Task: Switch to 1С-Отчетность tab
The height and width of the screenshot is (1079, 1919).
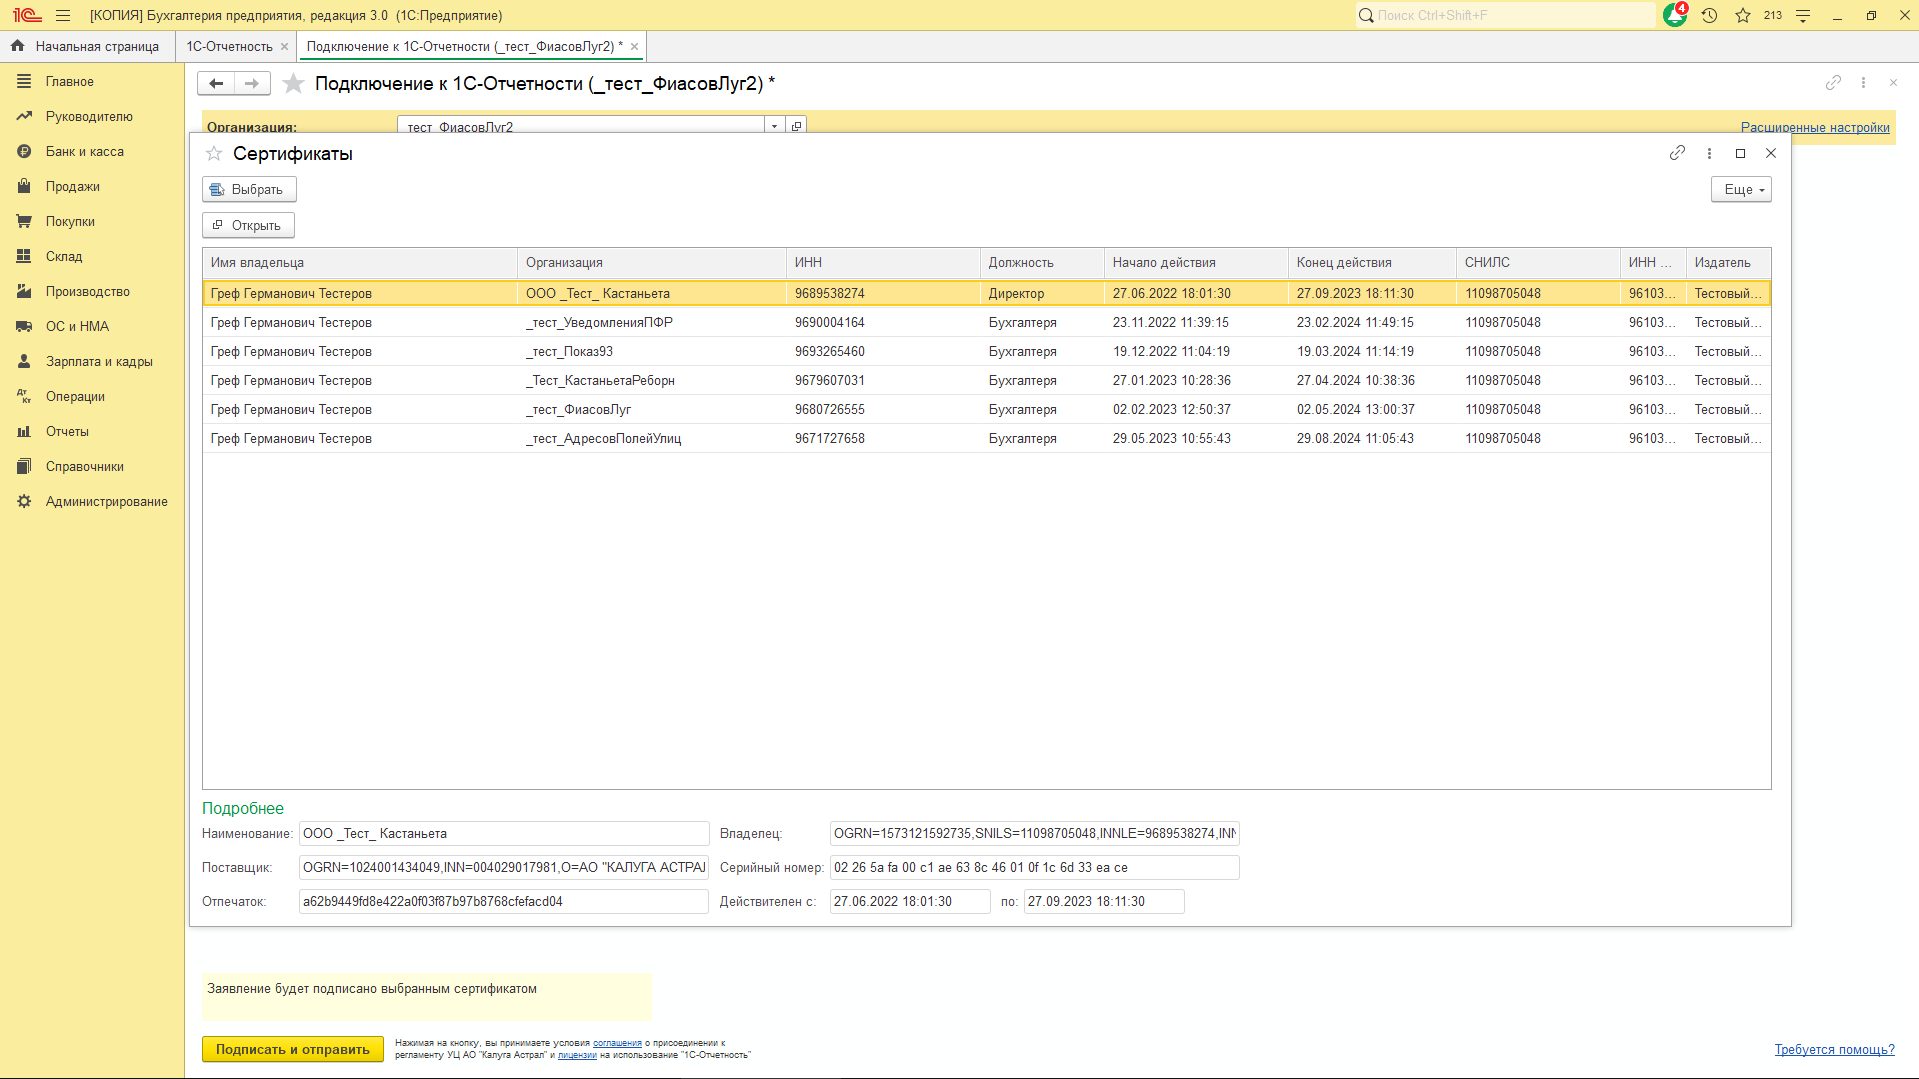Action: pos(229,46)
